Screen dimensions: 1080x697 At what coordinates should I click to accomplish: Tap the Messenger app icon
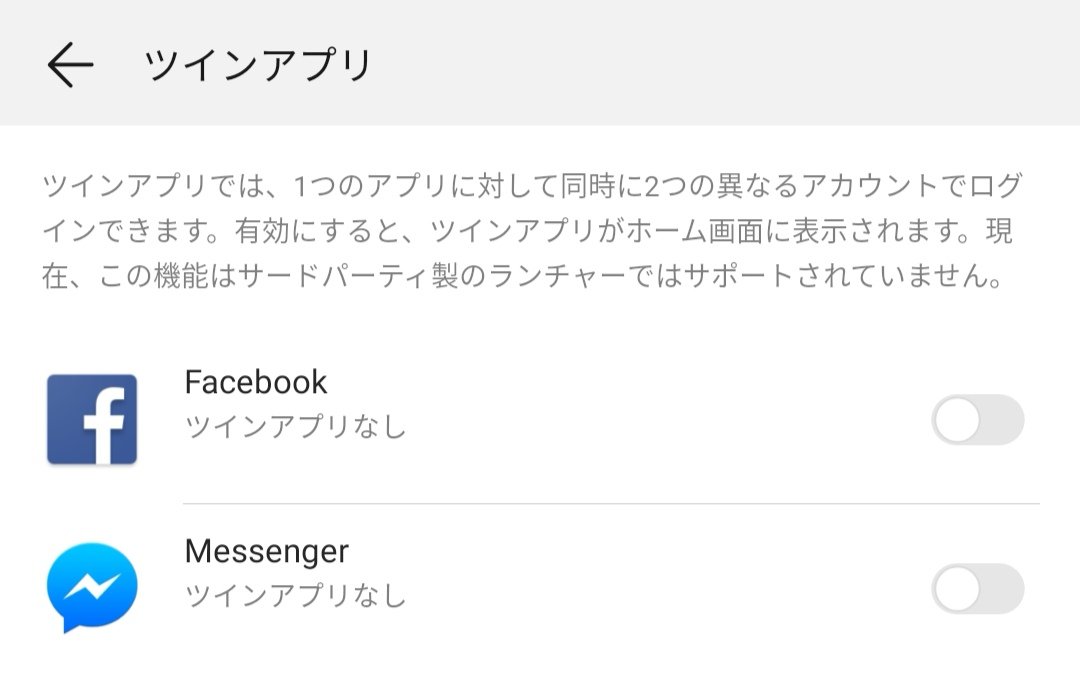(x=92, y=587)
